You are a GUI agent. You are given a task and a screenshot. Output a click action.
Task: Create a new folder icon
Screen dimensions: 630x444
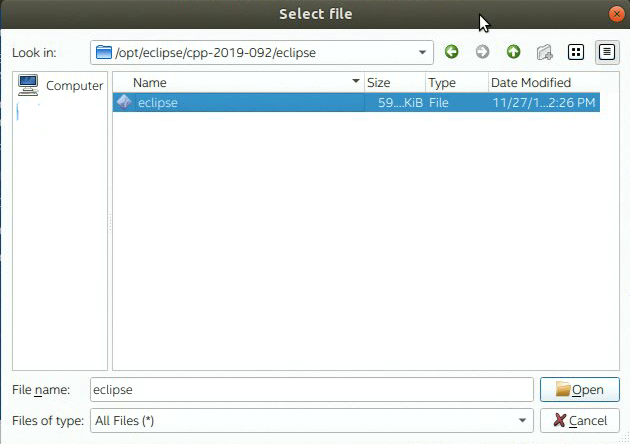pyautogui.click(x=544, y=52)
